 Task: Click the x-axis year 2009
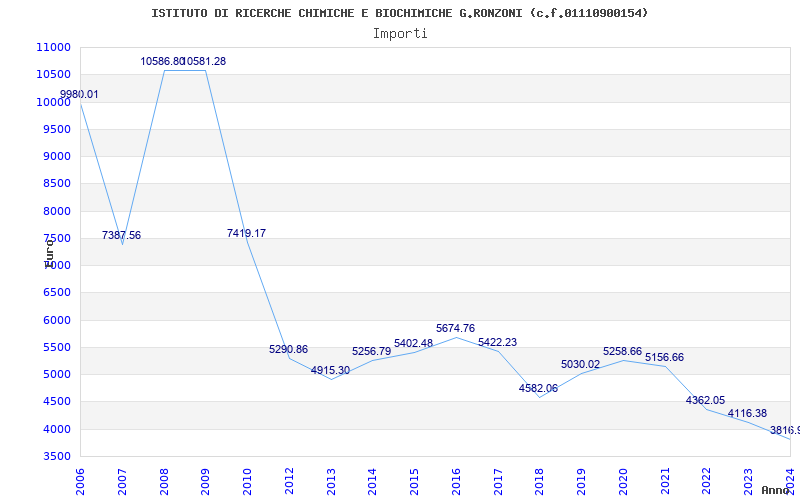206,482
